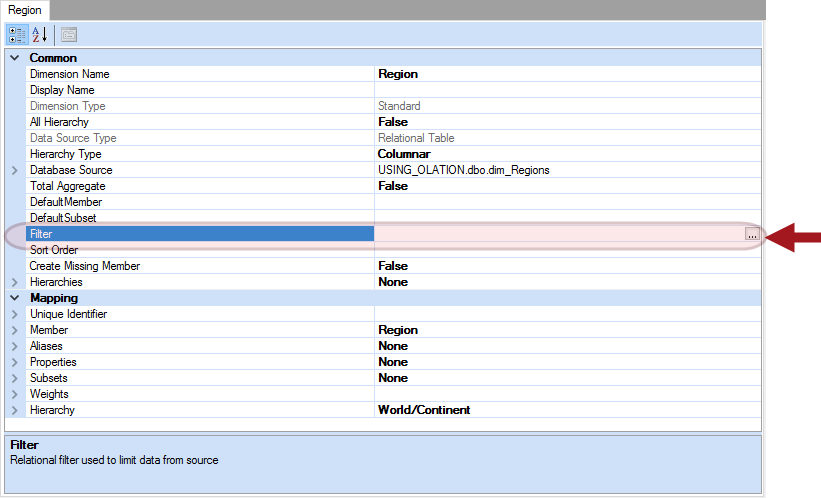821x498 pixels.
Task: Expand the Aliases mapping row
Action: coord(14,346)
